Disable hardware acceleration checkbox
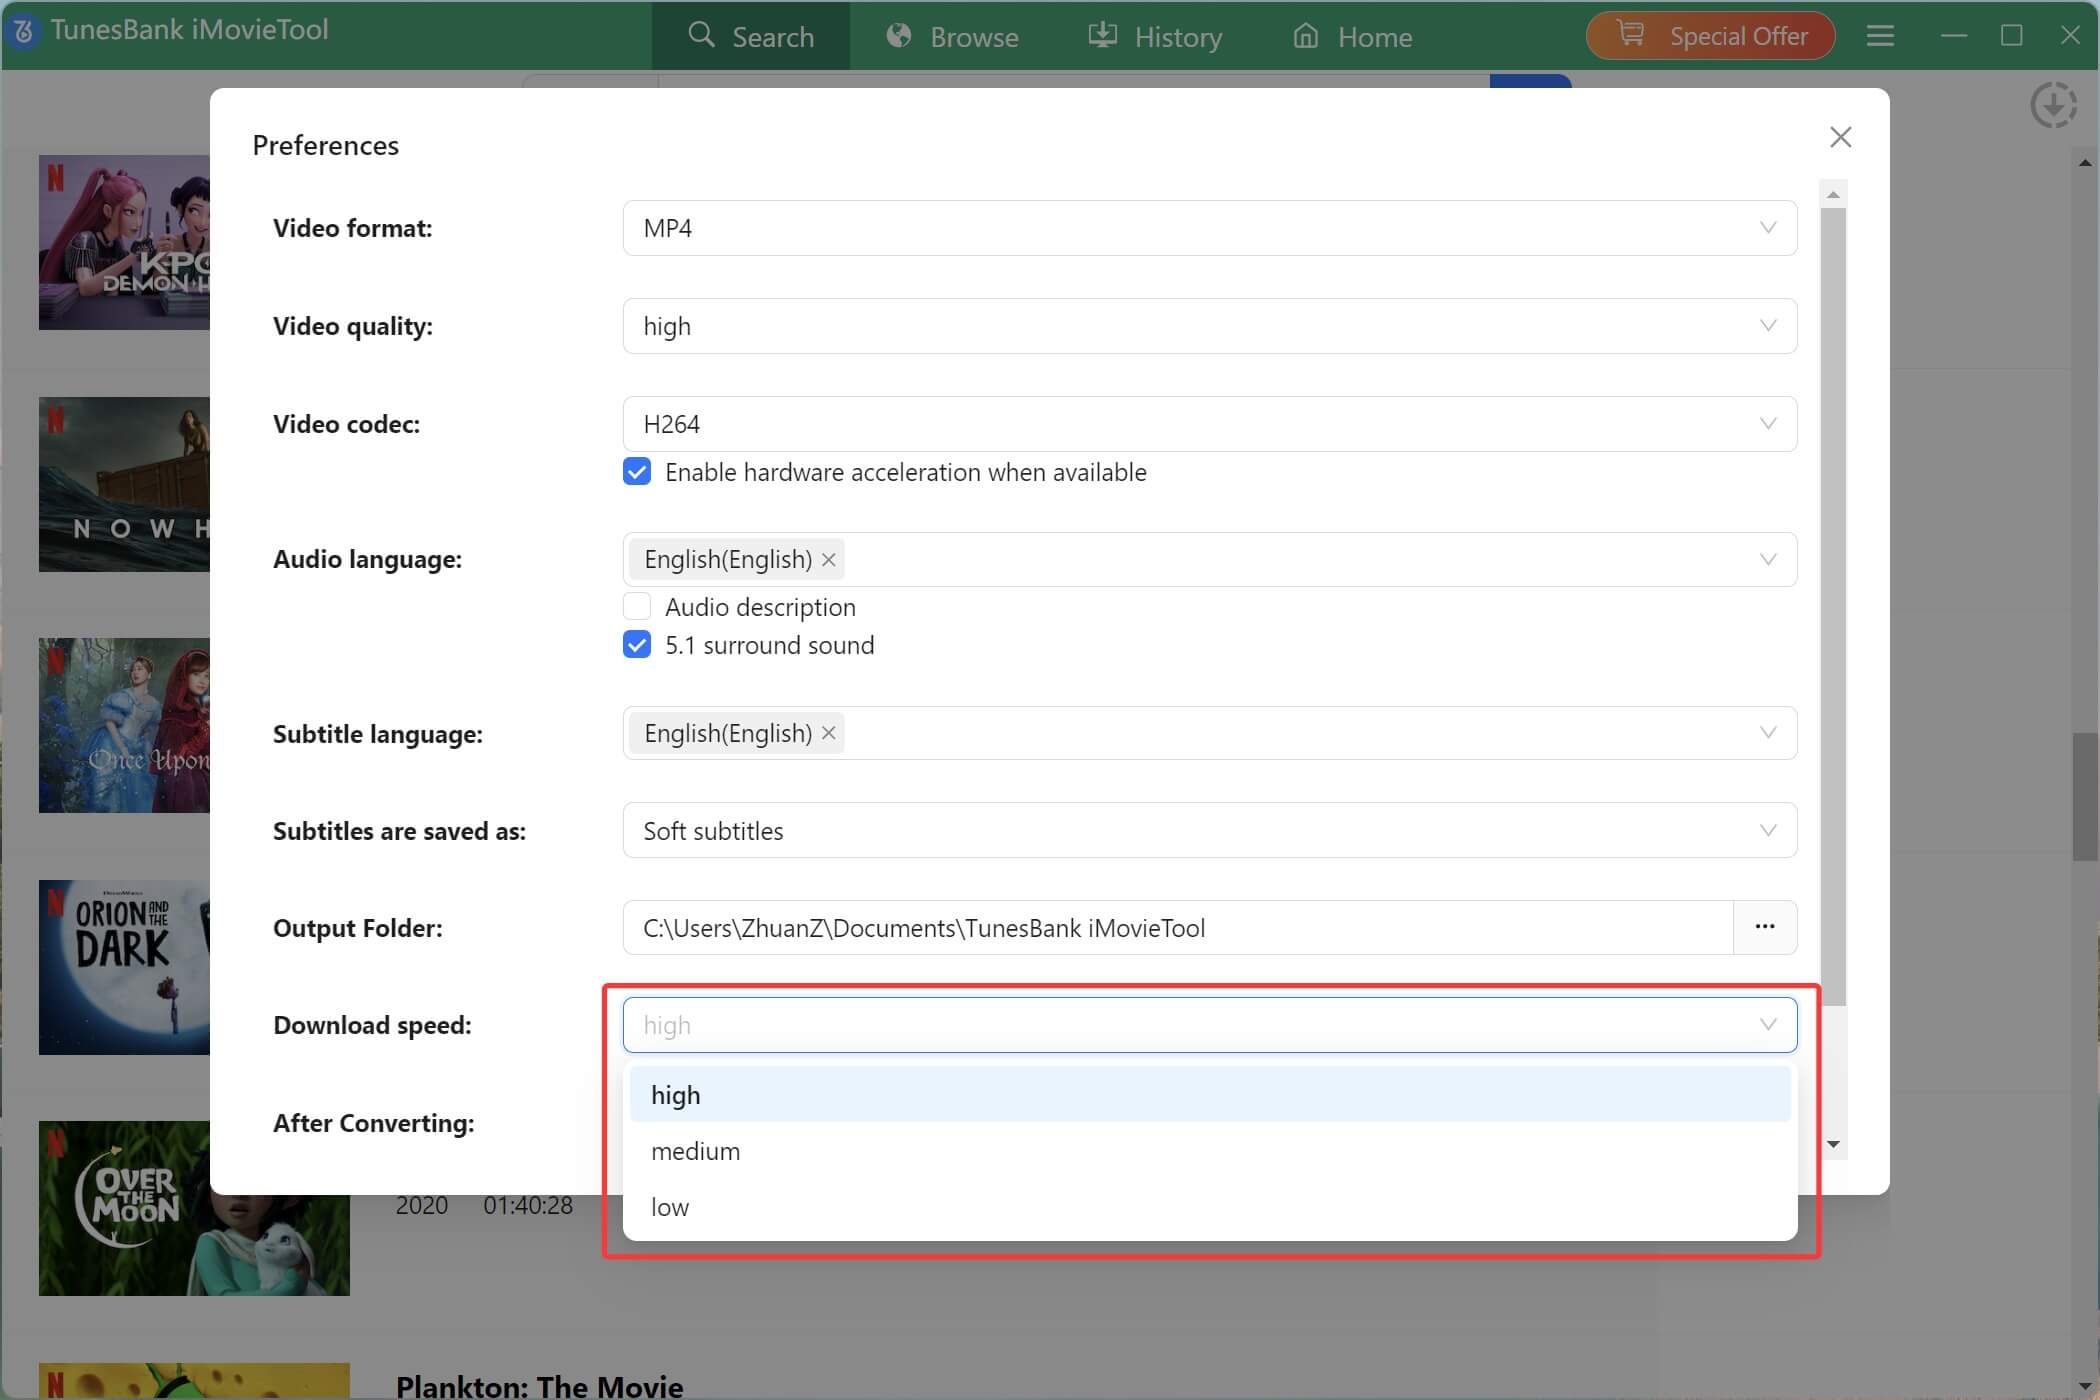Image resolution: width=2100 pixels, height=1400 pixels. coord(637,471)
